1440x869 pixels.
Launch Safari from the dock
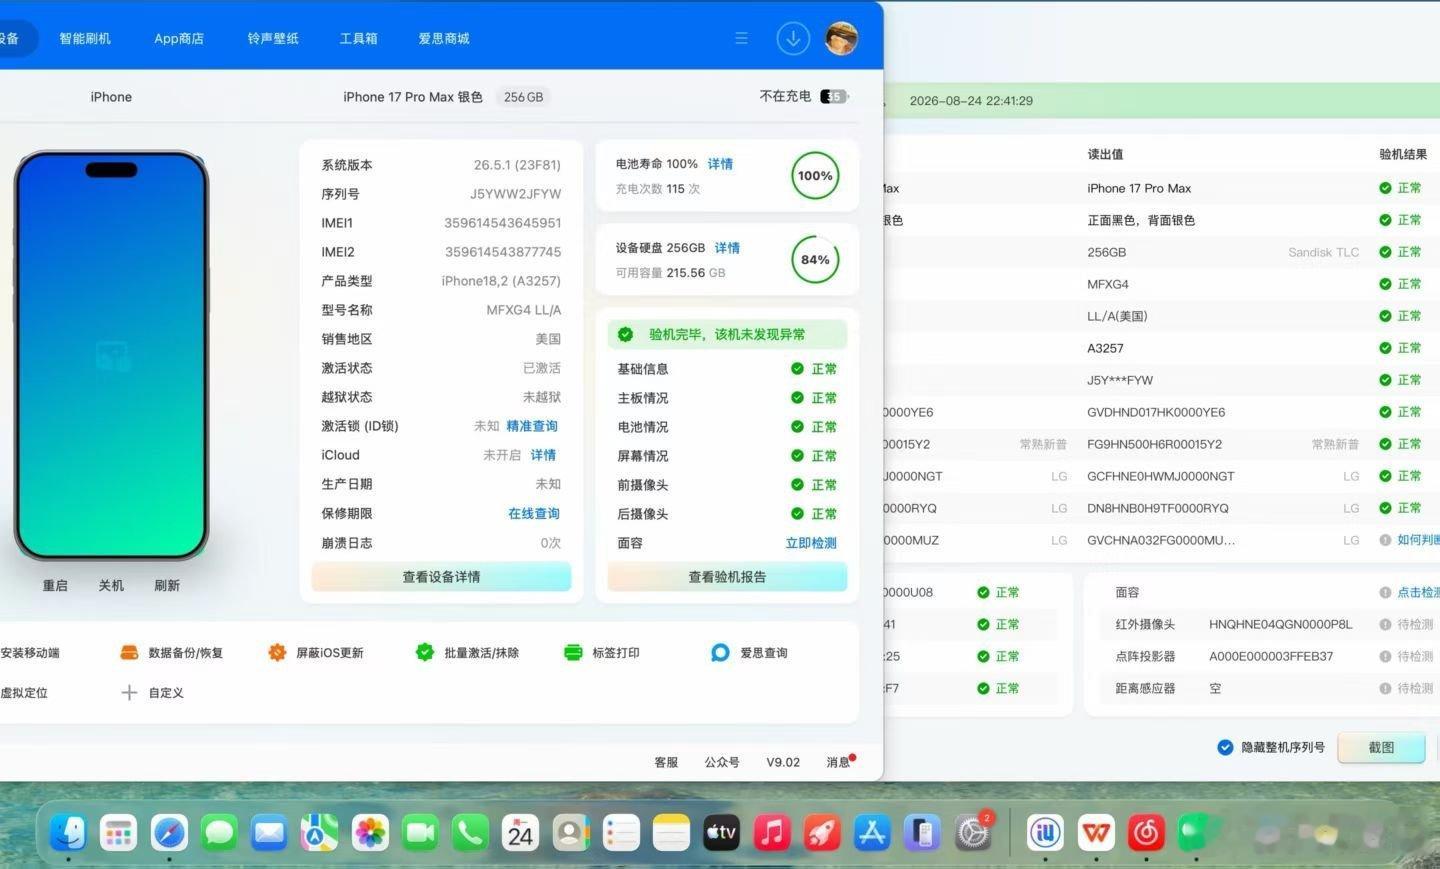pos(169,832)
